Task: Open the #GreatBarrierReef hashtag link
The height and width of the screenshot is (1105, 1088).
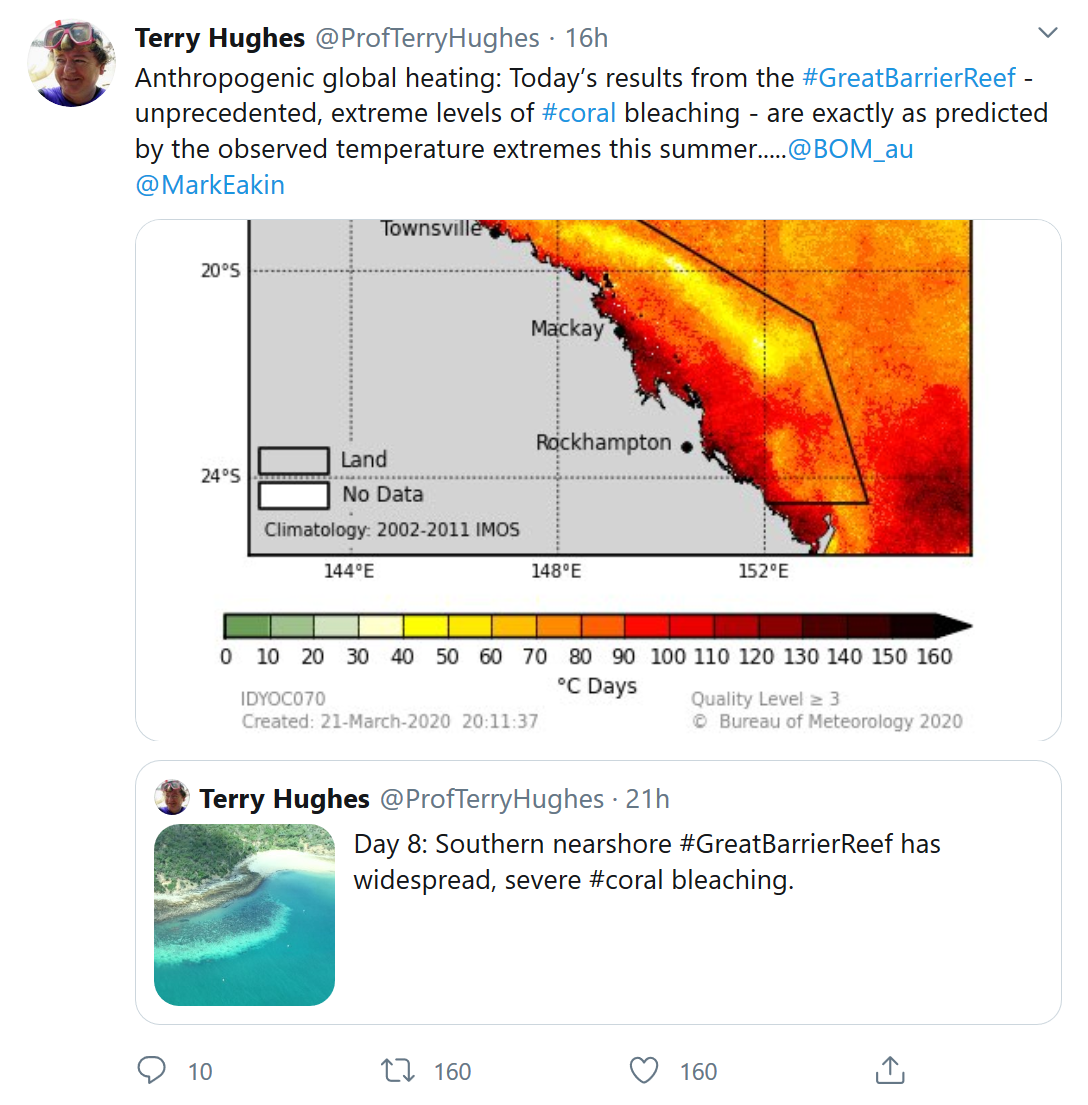Action: pyautogui.click(x=909, y=77)
